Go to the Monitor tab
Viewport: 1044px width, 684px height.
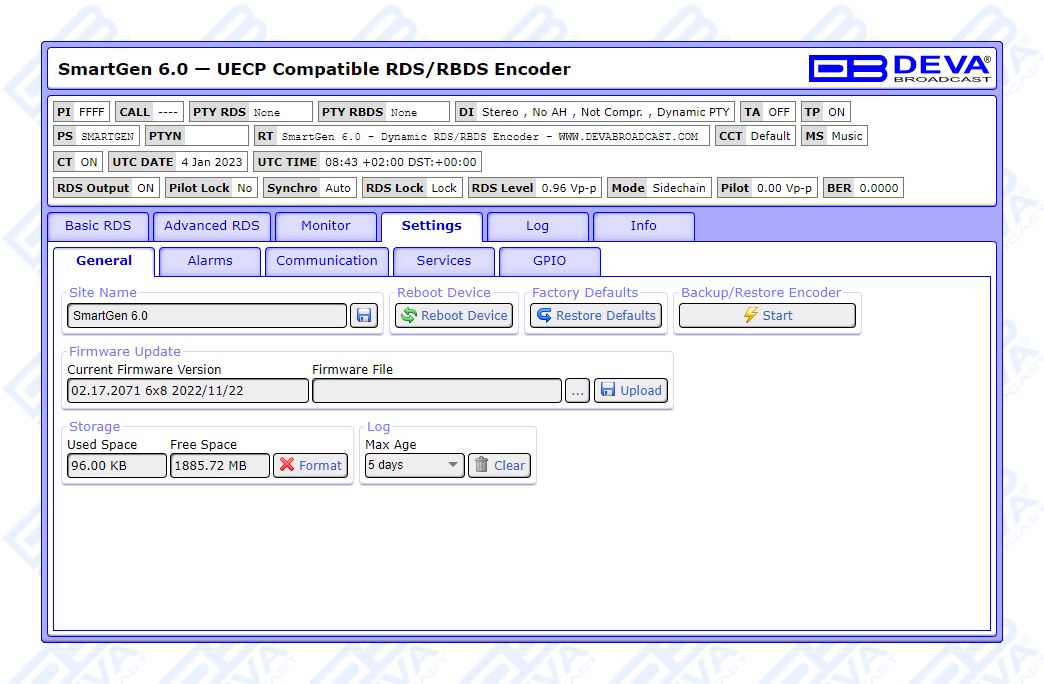[326, 226]
